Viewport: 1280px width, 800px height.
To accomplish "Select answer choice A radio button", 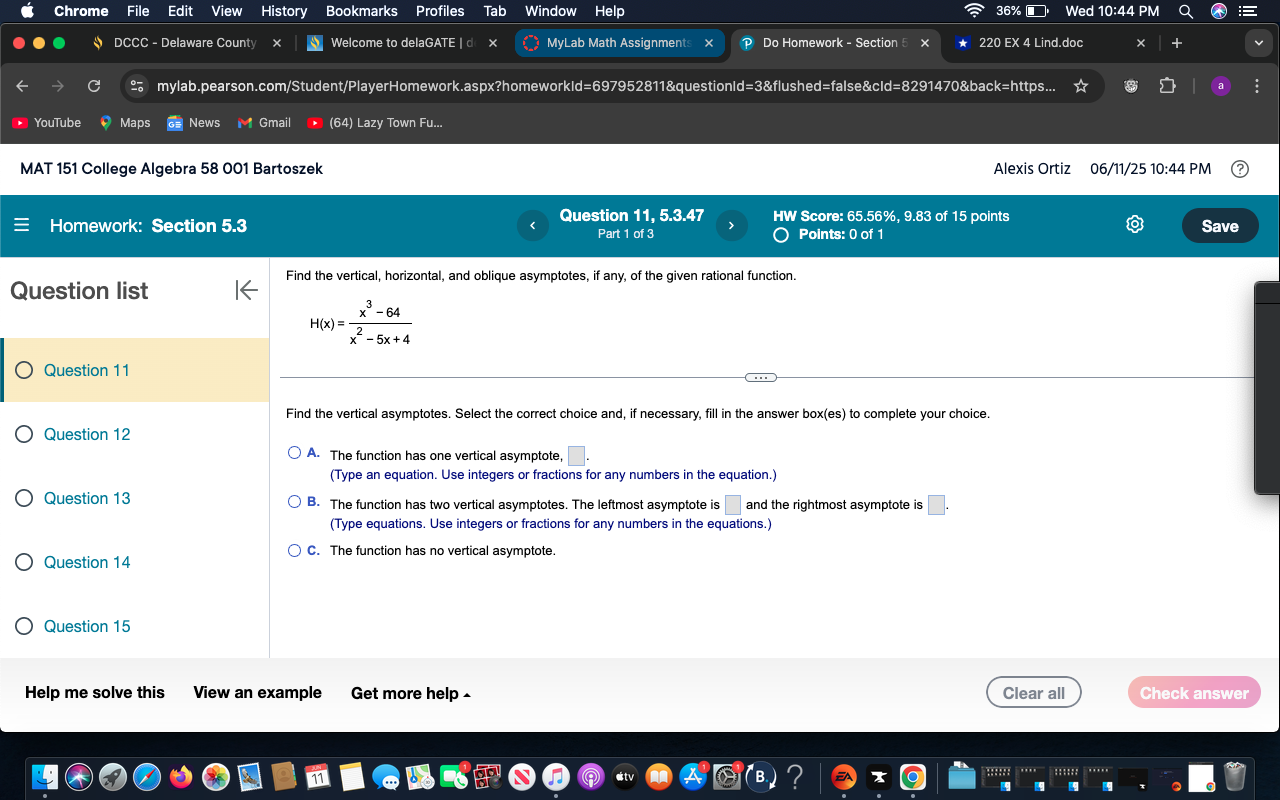I will coord(295,452).
